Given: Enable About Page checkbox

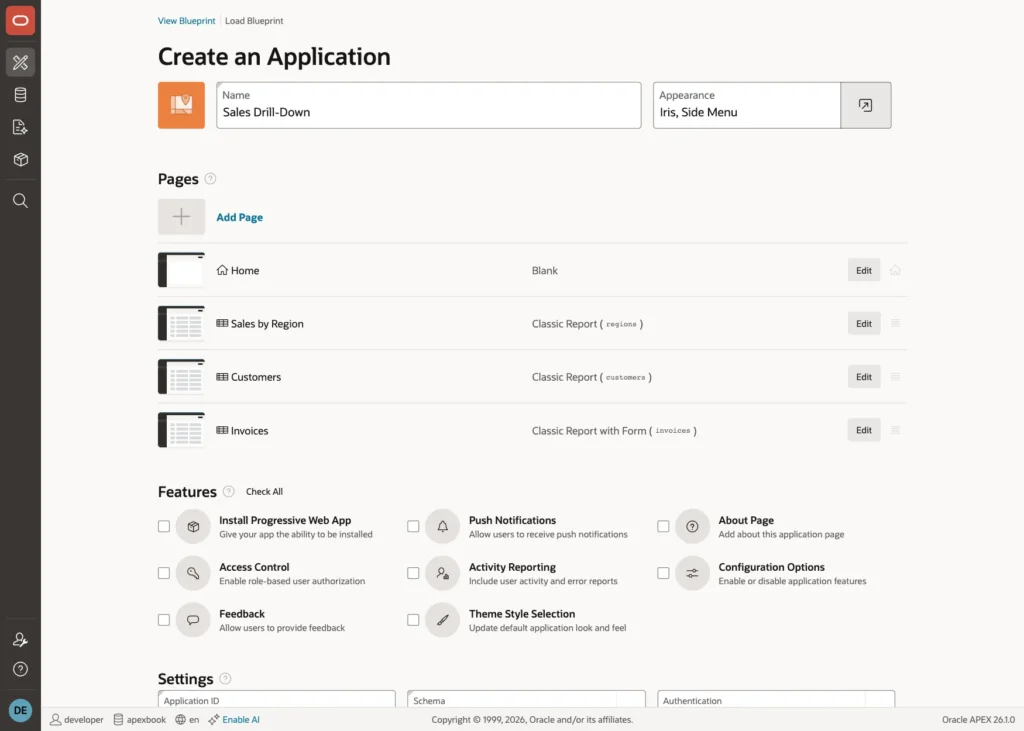Looking at the screenshot, I should 663,526.
